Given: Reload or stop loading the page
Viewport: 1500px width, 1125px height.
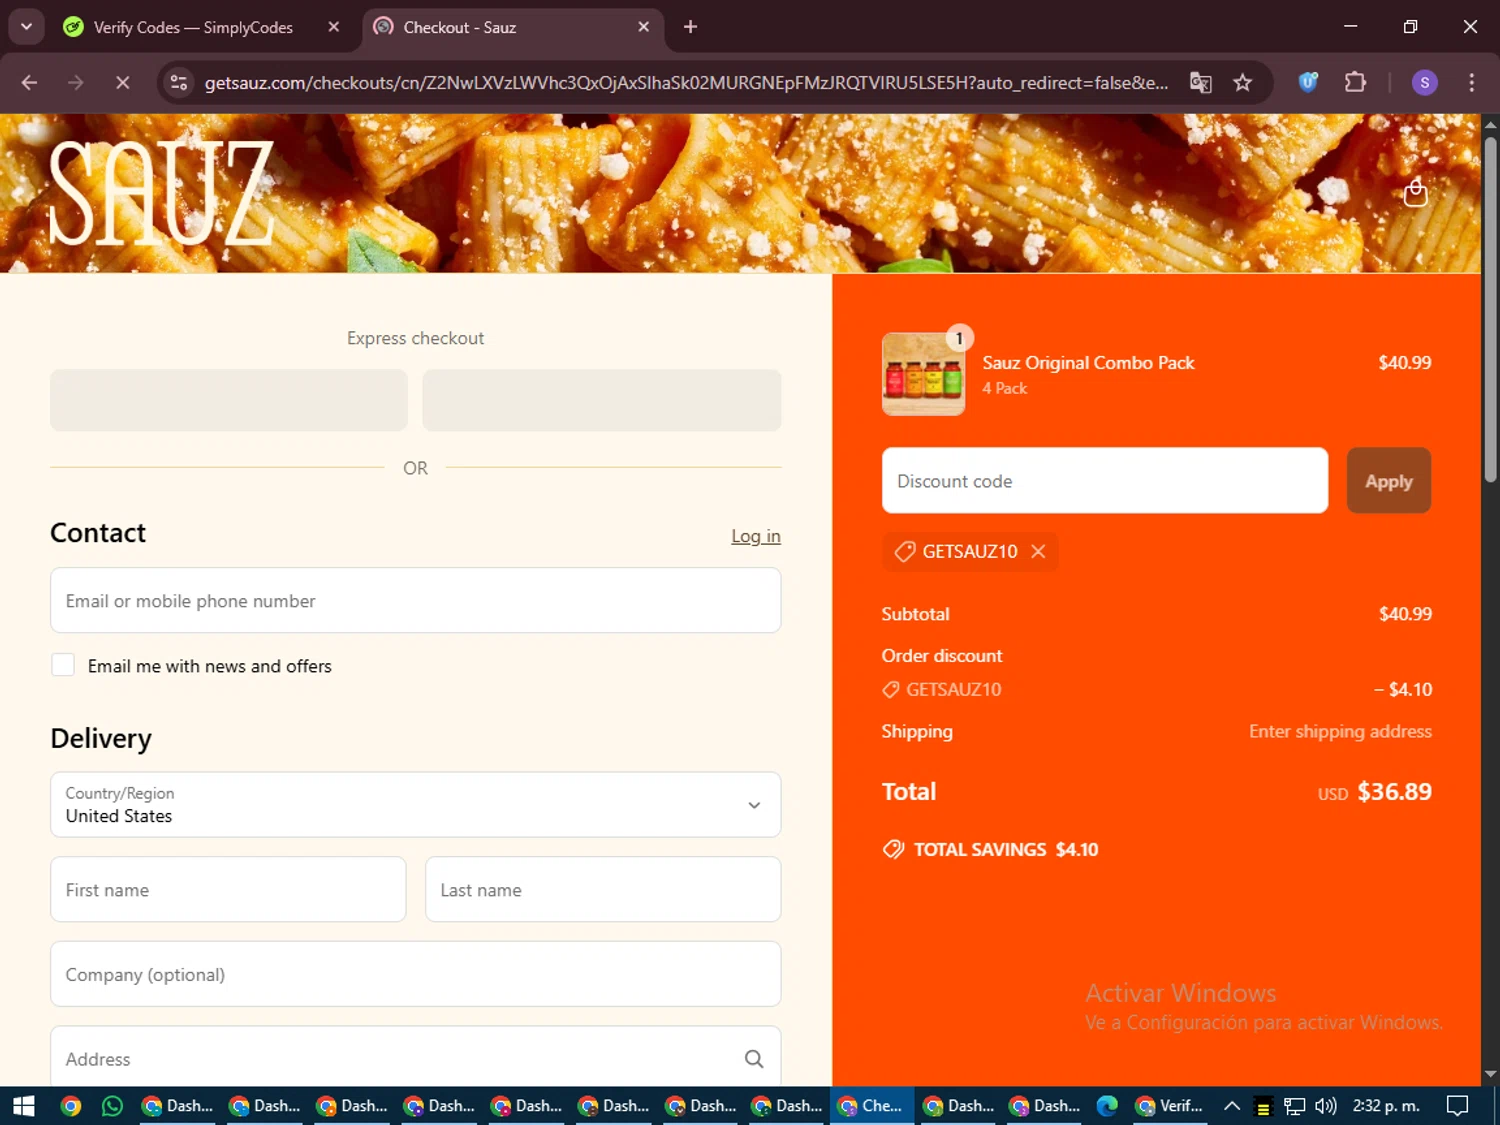Looking at the screenshot, I should 122,83.
